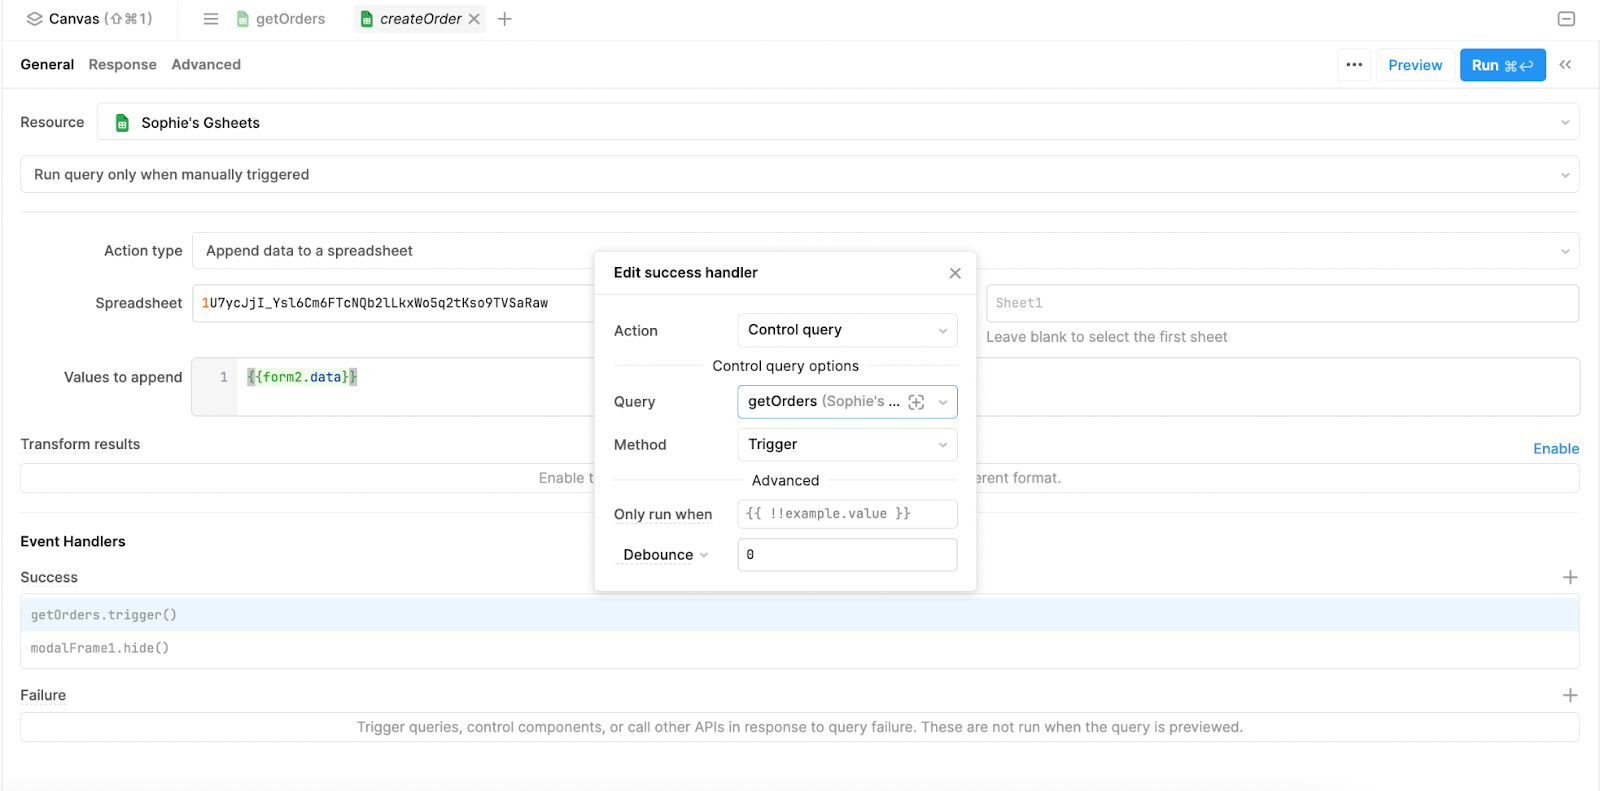Close the Edit success handler popup
Viewport: 1600px width, 791px height.
click(955, 273)
